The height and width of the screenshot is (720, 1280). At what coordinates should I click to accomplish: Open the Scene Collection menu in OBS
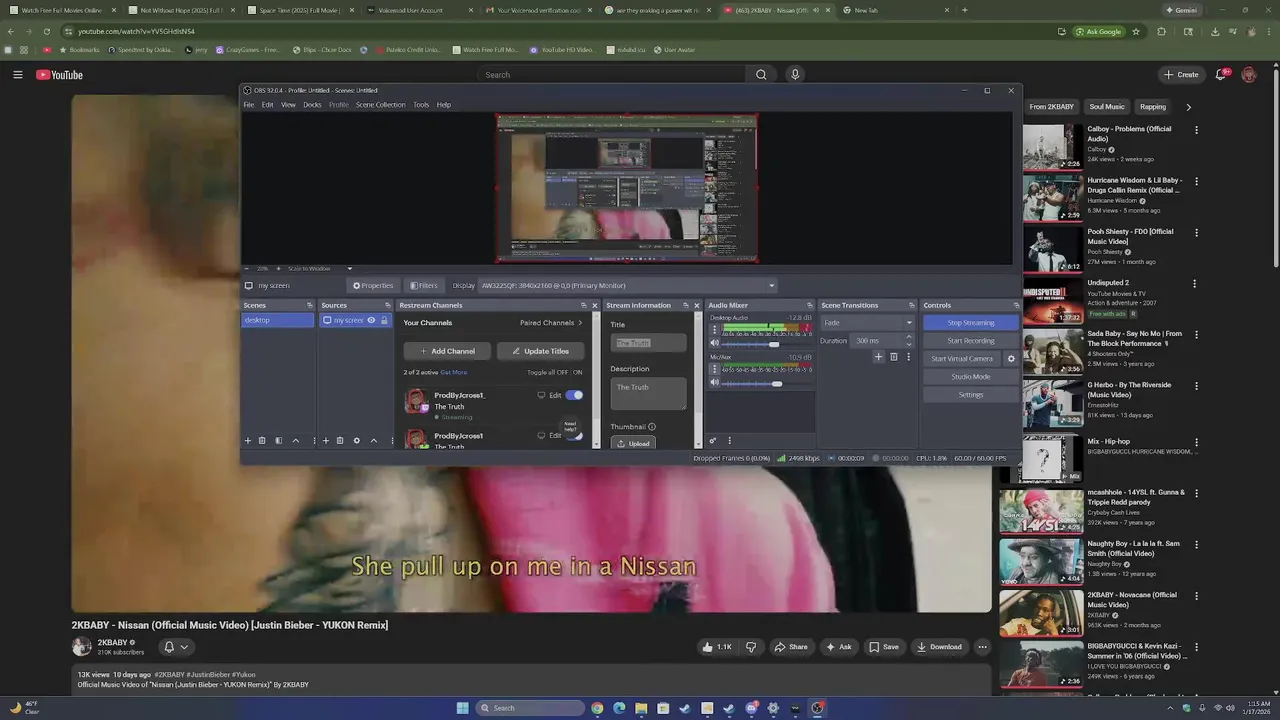pyautogui.click(x=381, y=104)
